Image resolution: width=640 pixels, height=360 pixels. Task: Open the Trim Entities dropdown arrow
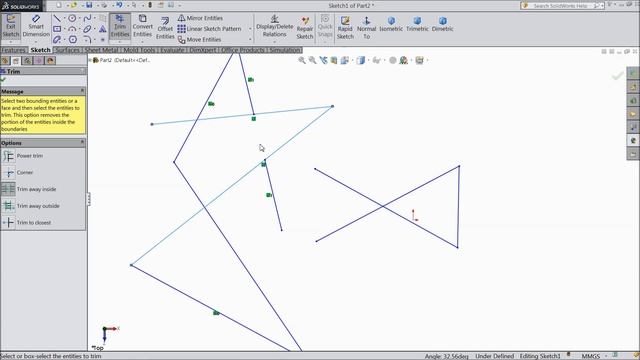click(120, 41)
